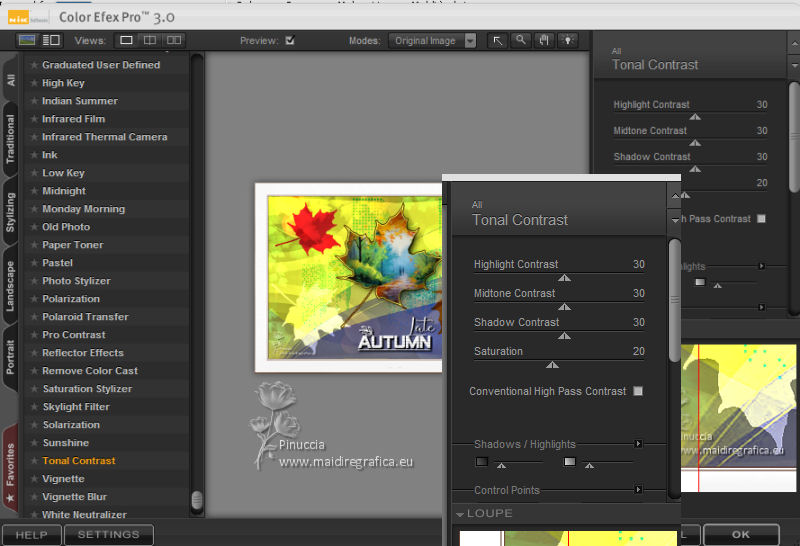Expand the Shadows / Highlights section
This screenshot has width=800, height=546.
(x=638, y=444)
